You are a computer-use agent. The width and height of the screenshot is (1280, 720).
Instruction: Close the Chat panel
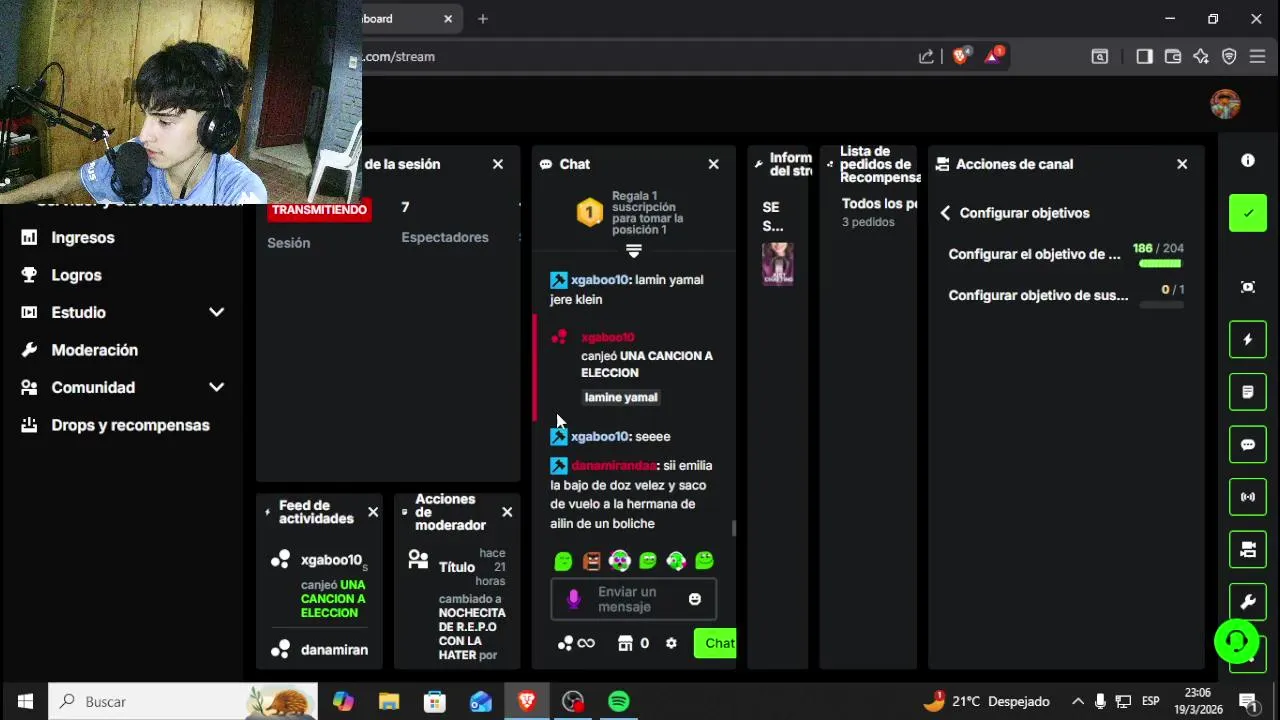pos(713,164)
